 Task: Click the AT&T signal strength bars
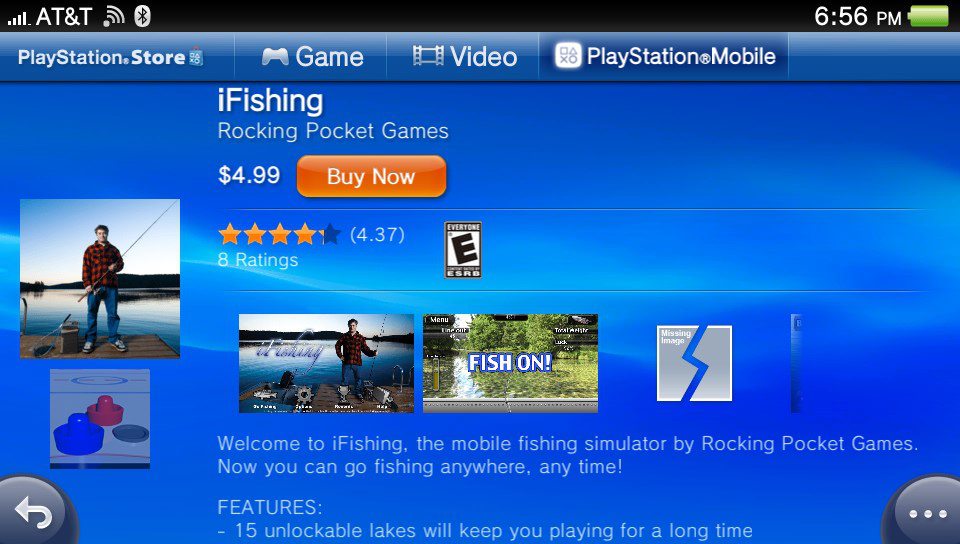pos(18,18)
